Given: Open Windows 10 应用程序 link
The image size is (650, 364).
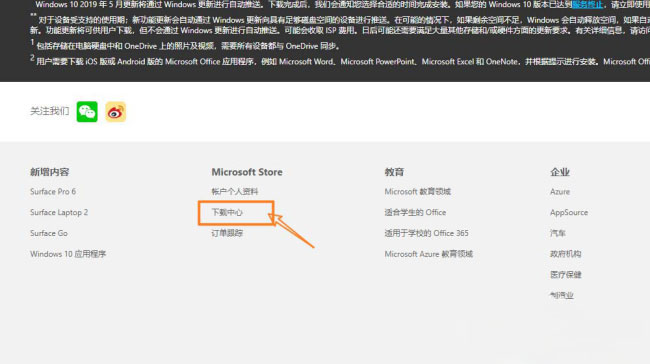Looking at the screenshot, I should 68,254.
